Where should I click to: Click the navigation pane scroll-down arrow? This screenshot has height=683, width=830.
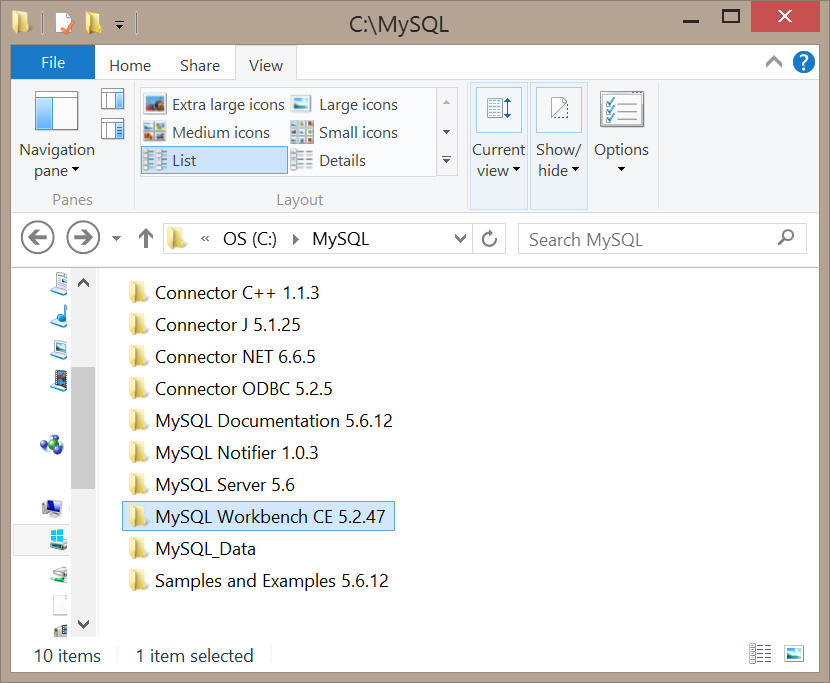point(83,624)
